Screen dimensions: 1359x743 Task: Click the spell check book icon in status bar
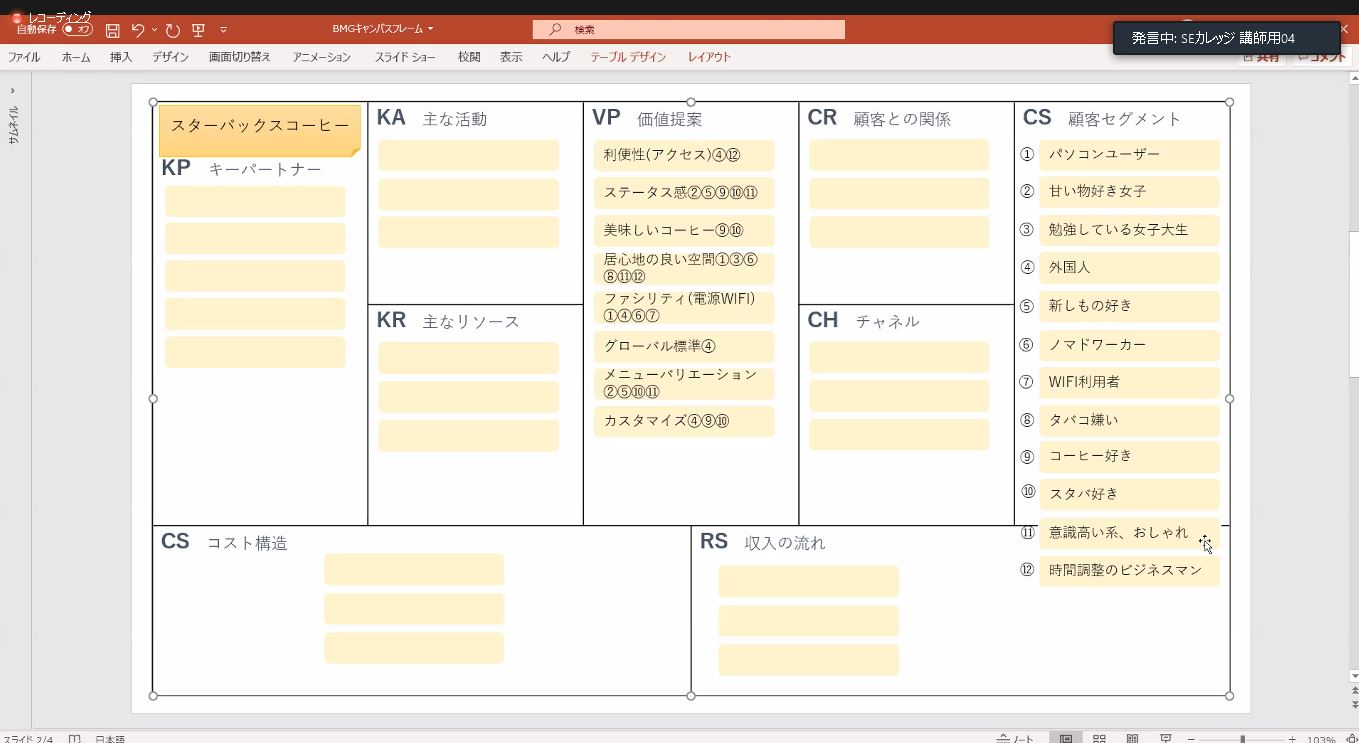point(74,739)
